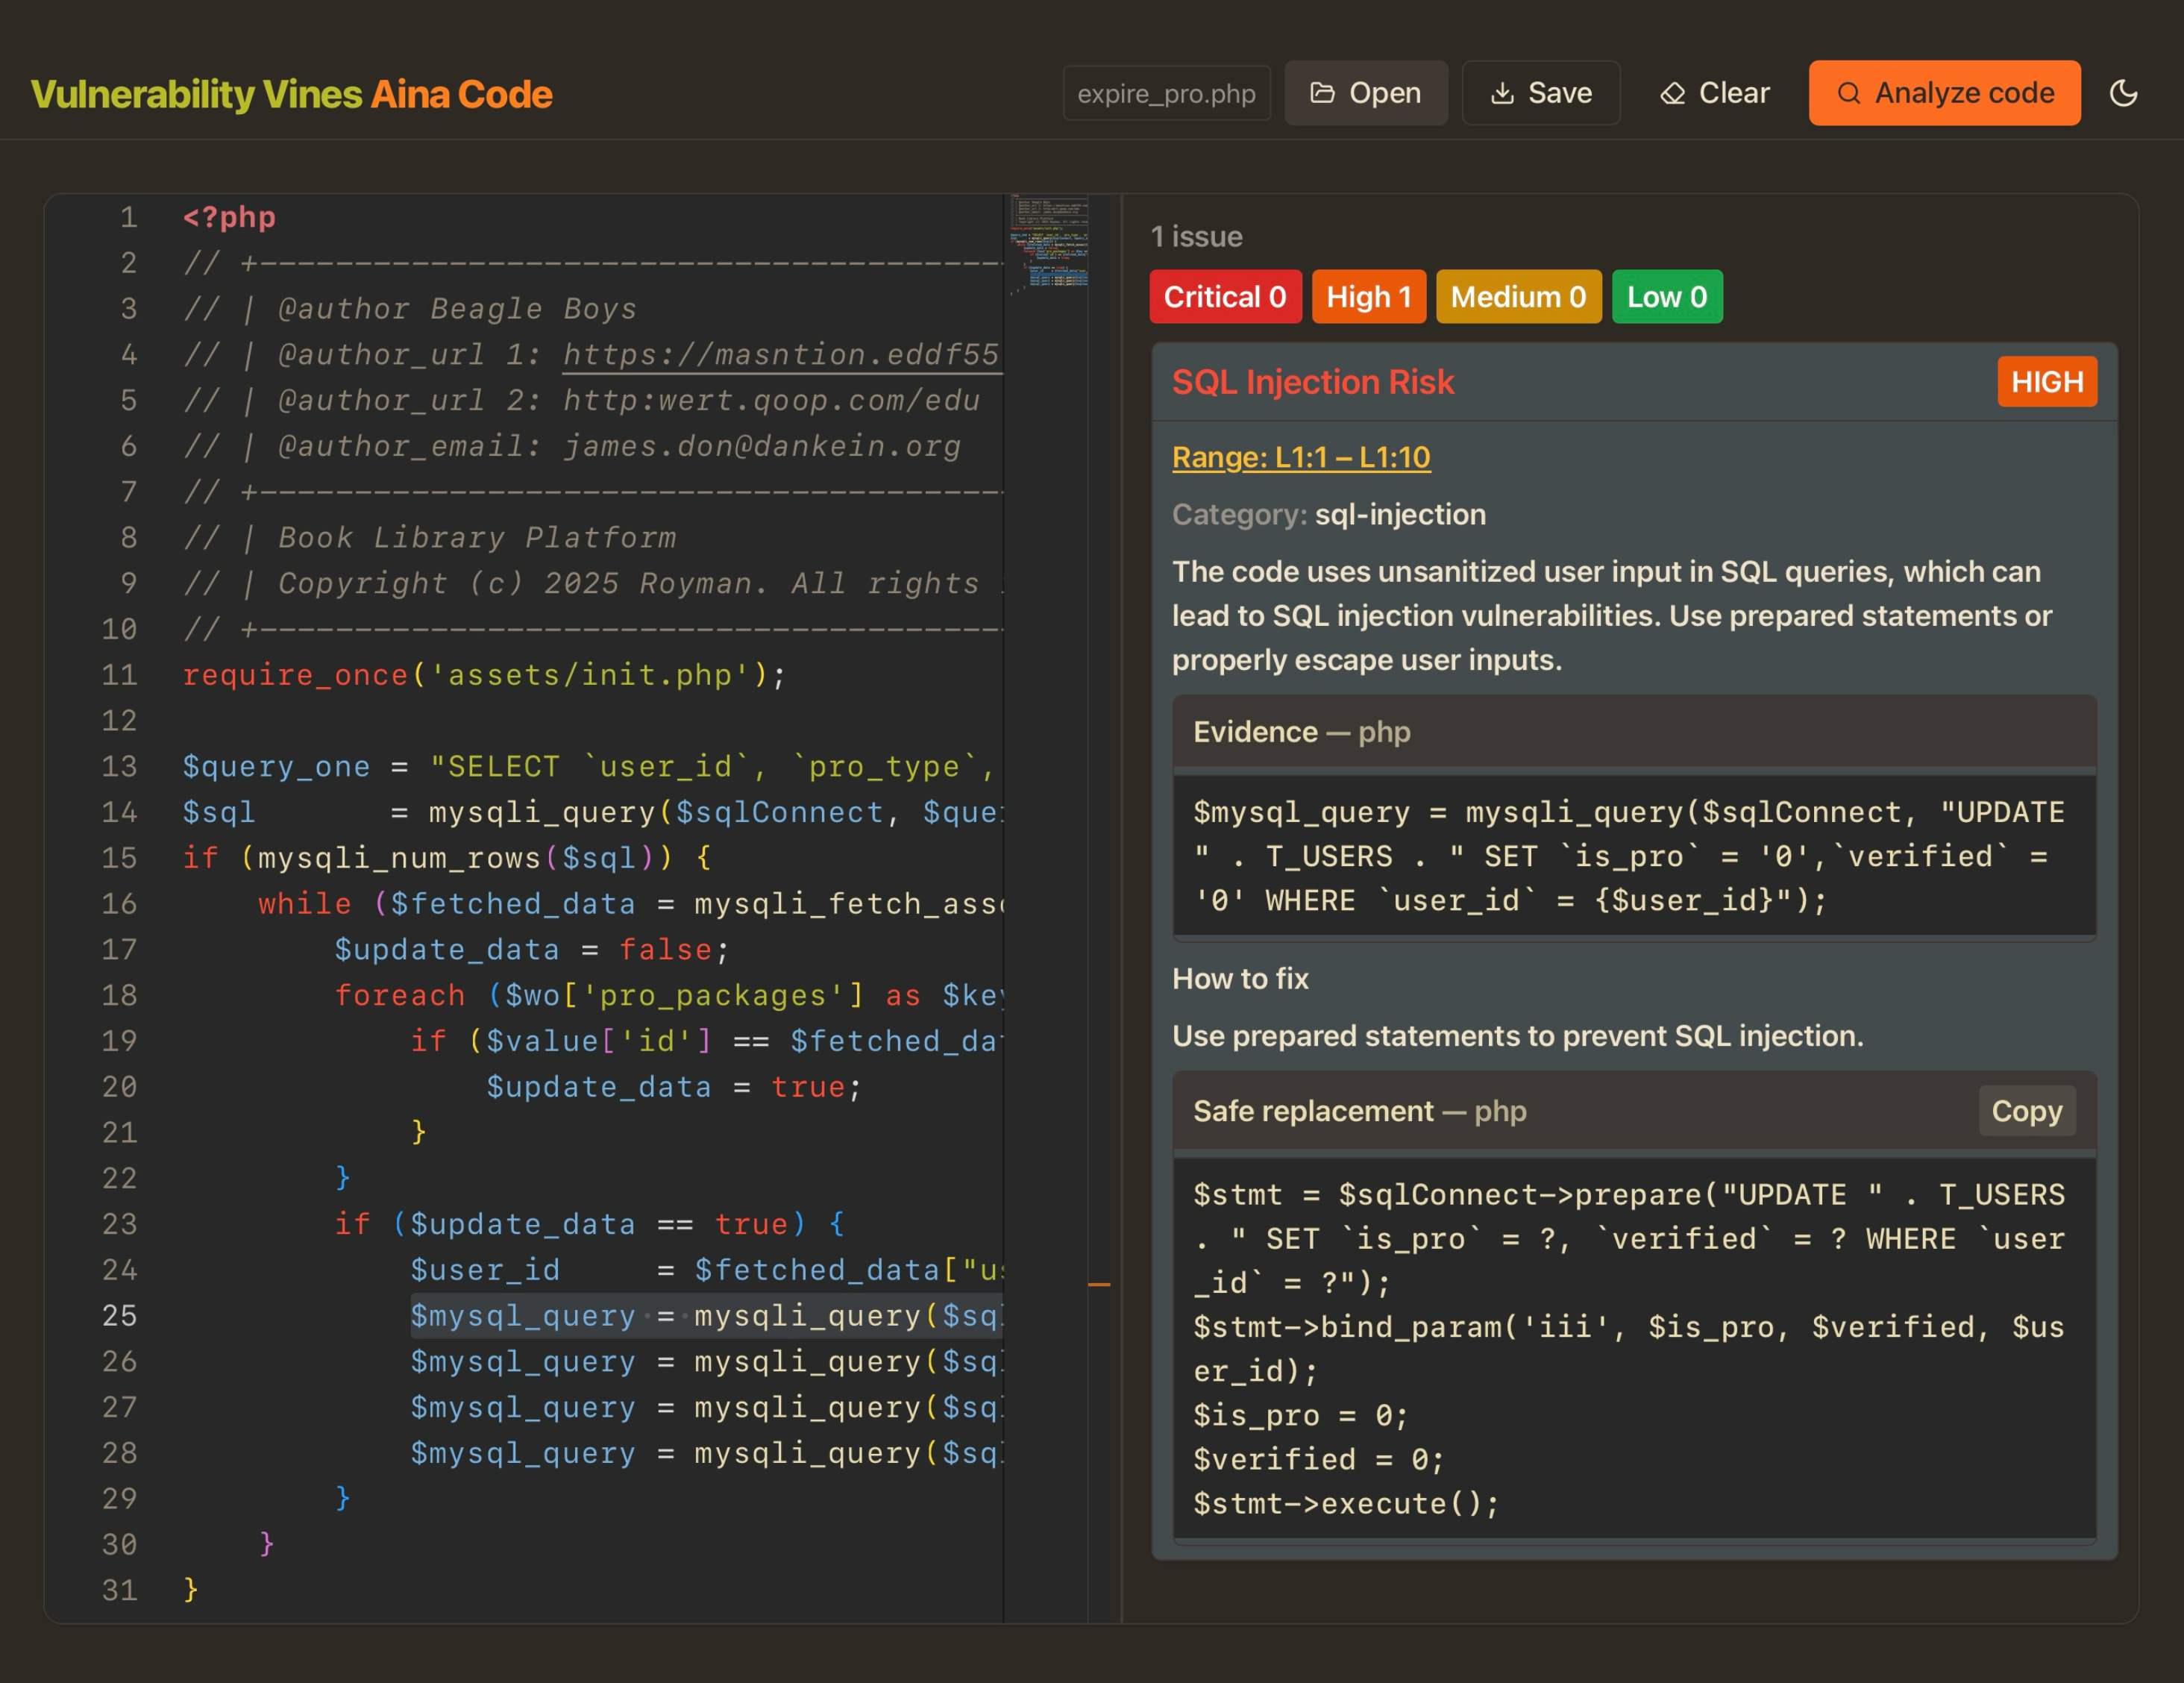Image resolution: width=2184 pixels, height=1683 pixels.
Task: Click the download icon on Save button
Action: [x=1501, y=93]
